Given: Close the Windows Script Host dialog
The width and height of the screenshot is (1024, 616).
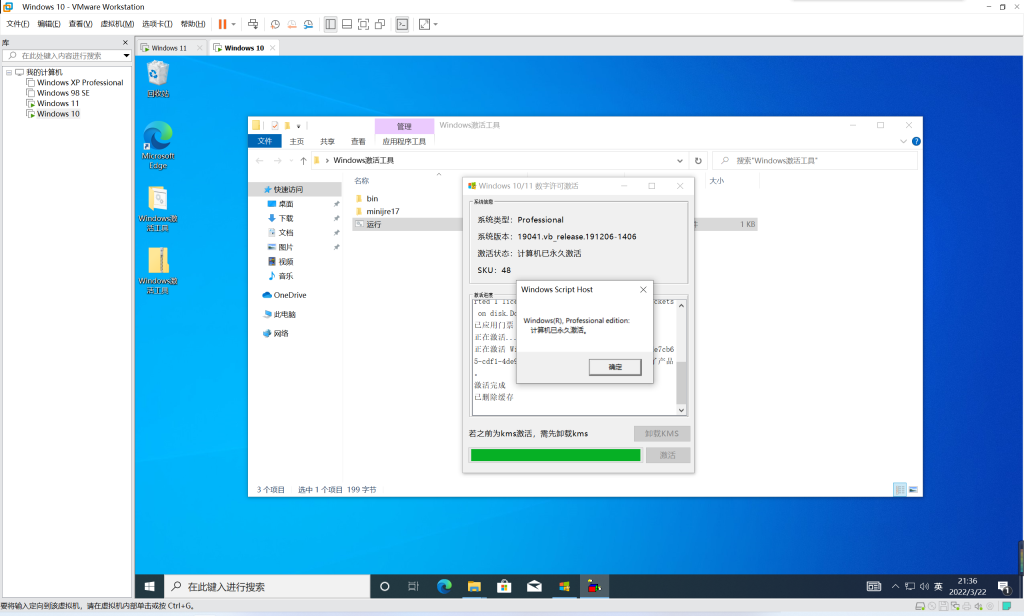Looking at the screenshot, I should coord(643,289).
